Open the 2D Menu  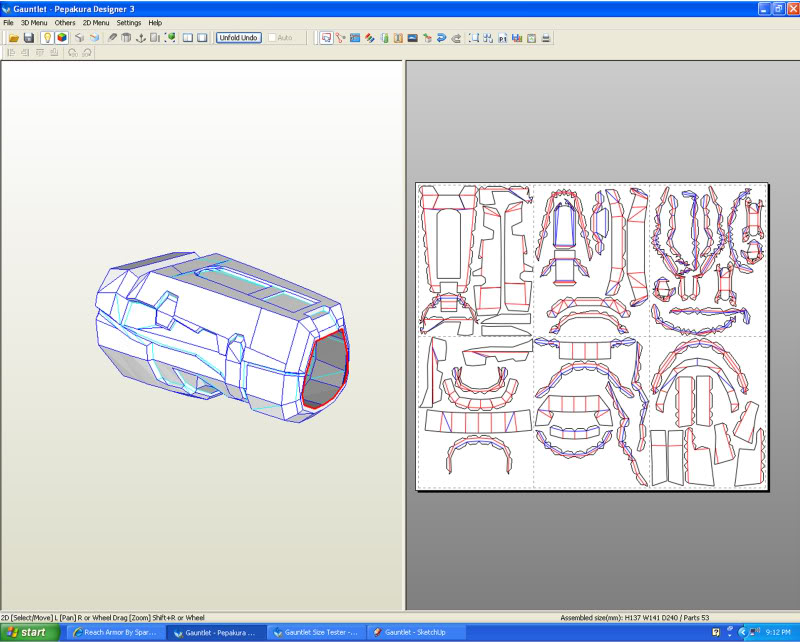pyautogui.click(x=96, y=23)
